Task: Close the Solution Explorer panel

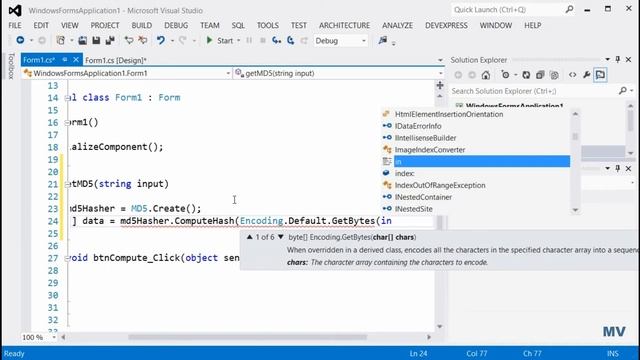Action: [x=629, y=60]
